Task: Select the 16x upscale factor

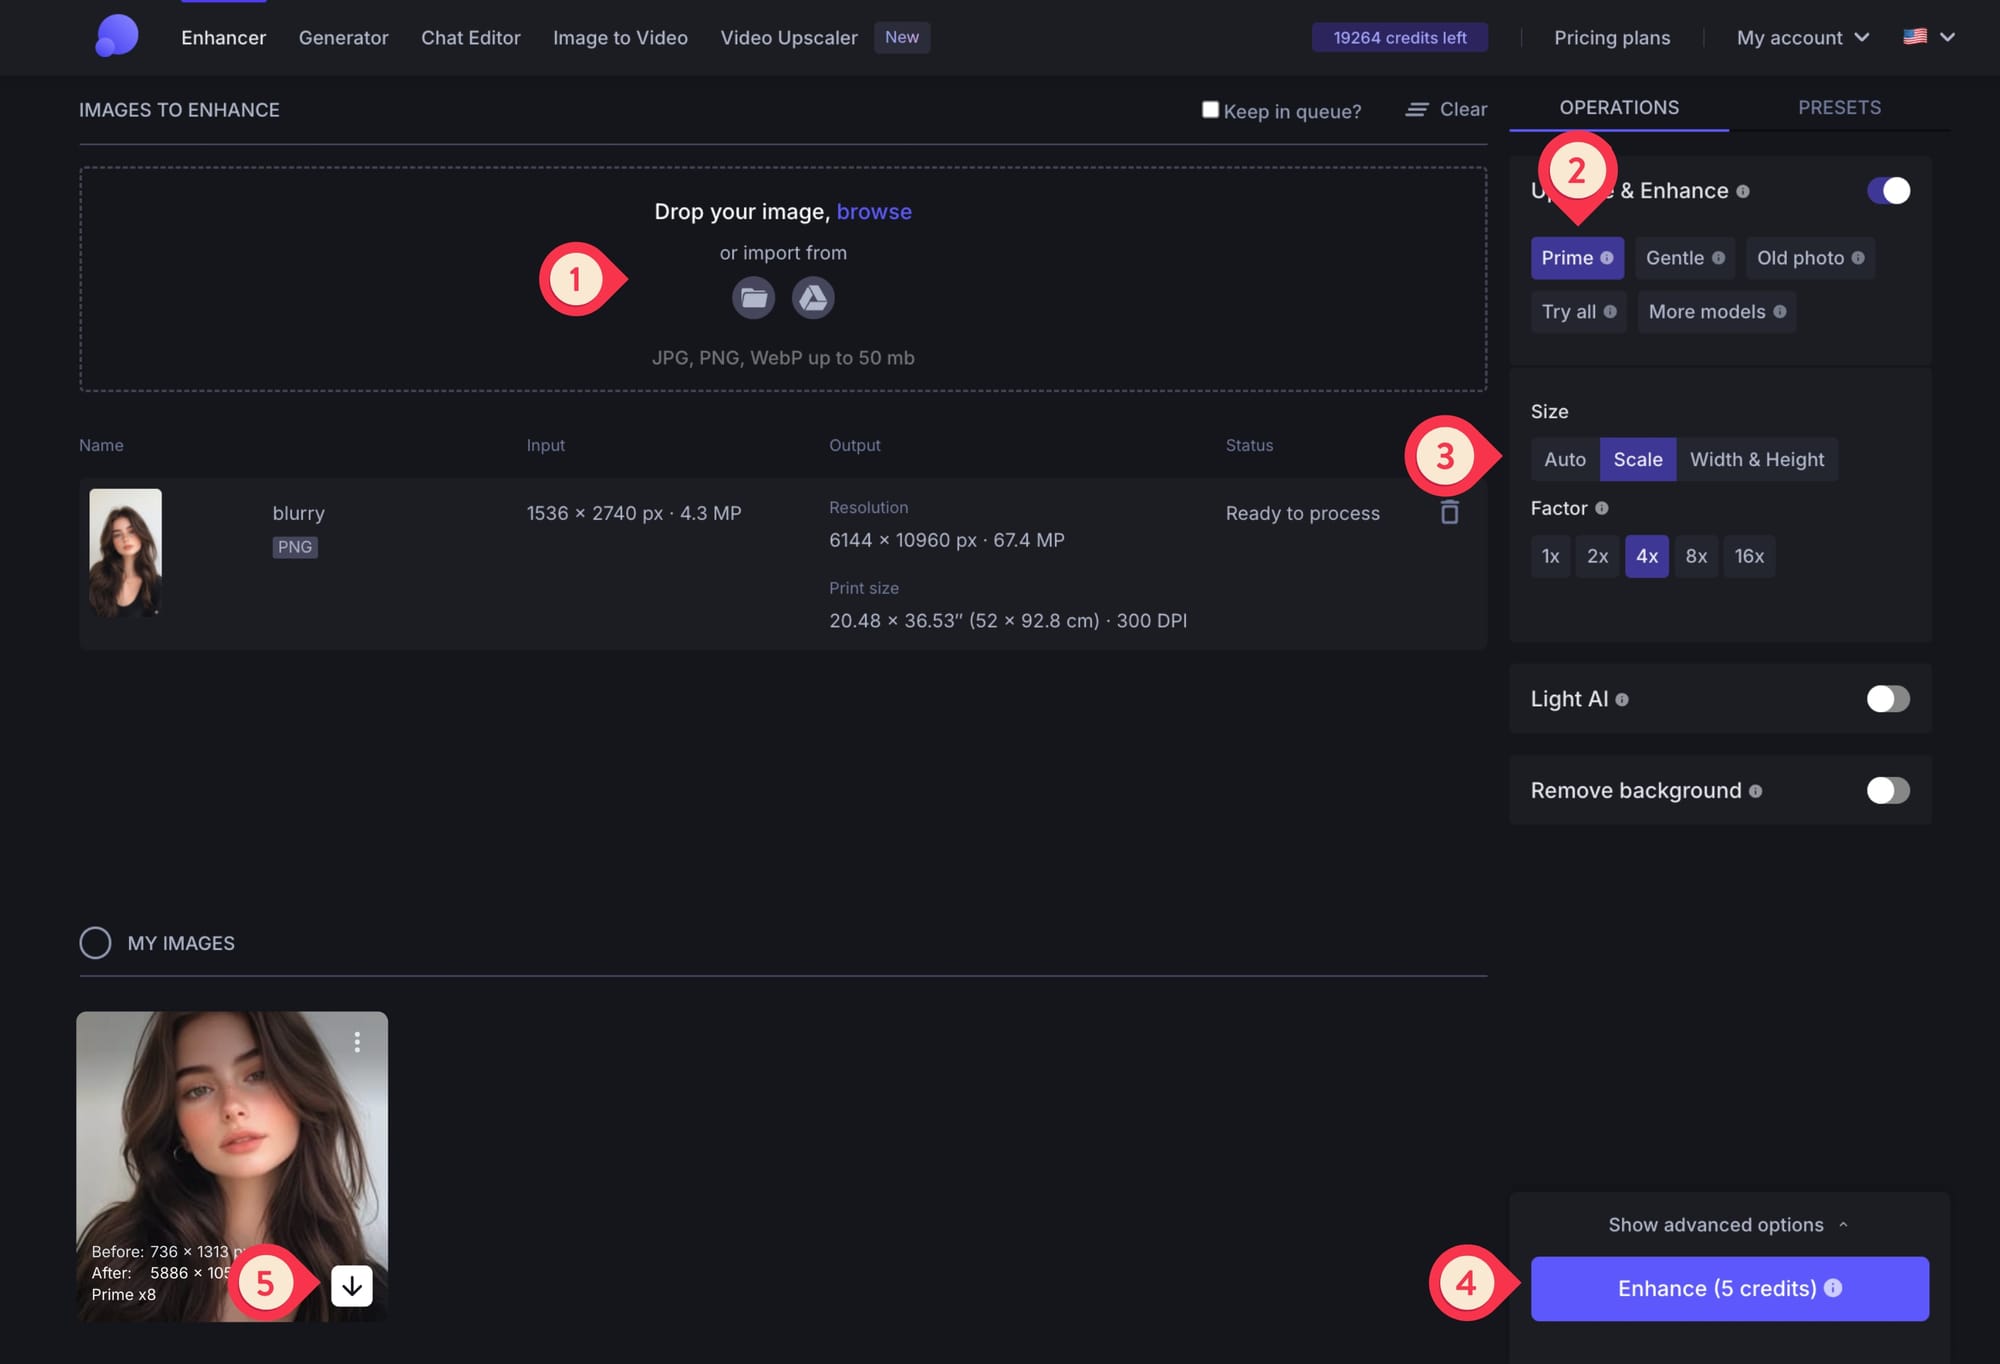Action: point(1749,556)
